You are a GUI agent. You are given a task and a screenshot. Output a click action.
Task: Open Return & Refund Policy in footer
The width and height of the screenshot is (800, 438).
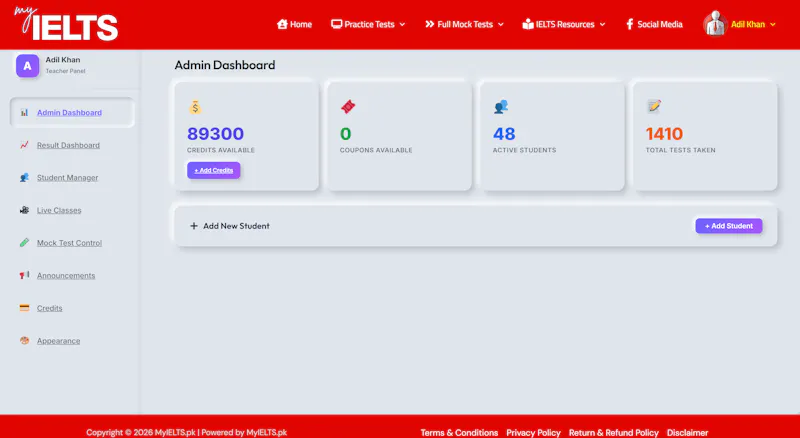point(614,432)
